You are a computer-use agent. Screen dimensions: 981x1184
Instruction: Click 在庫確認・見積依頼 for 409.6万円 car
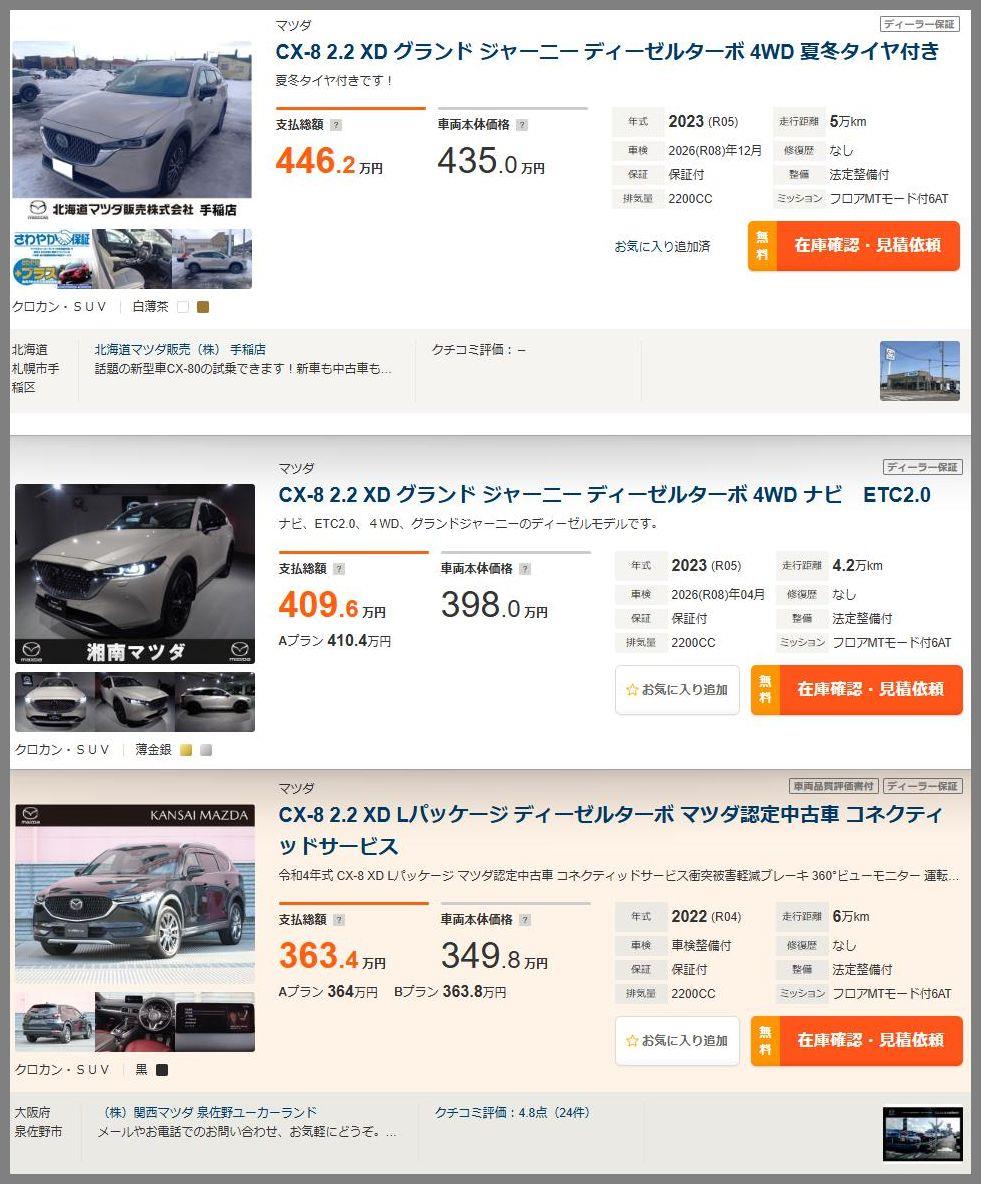857,689
